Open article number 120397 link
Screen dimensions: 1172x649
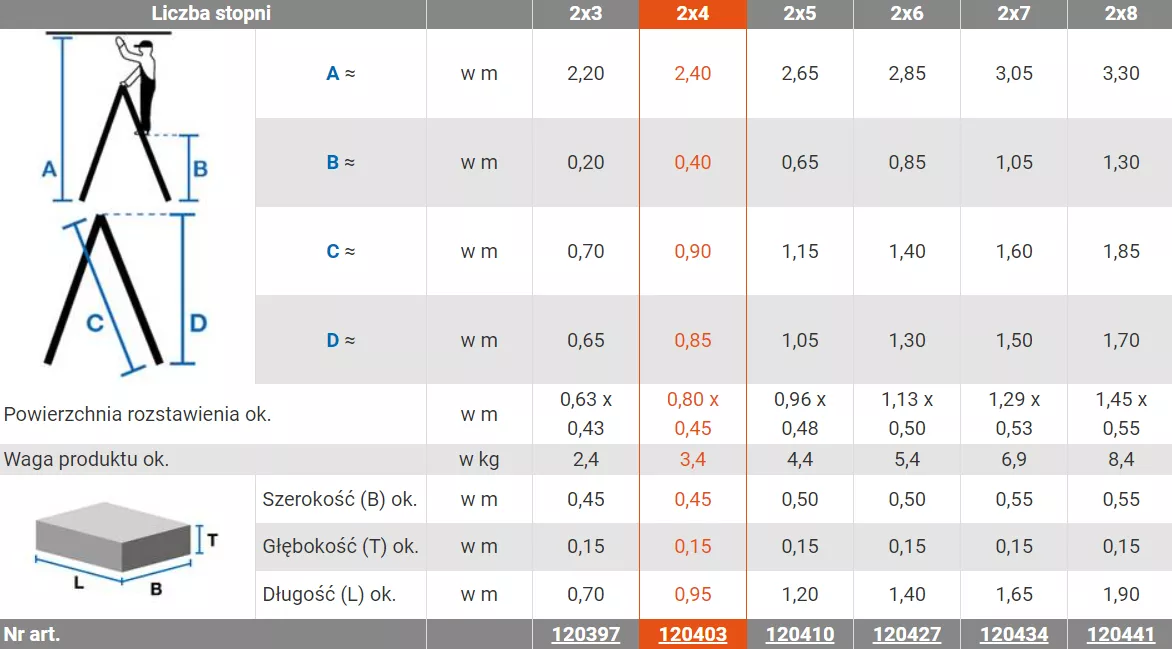(585, 635)
